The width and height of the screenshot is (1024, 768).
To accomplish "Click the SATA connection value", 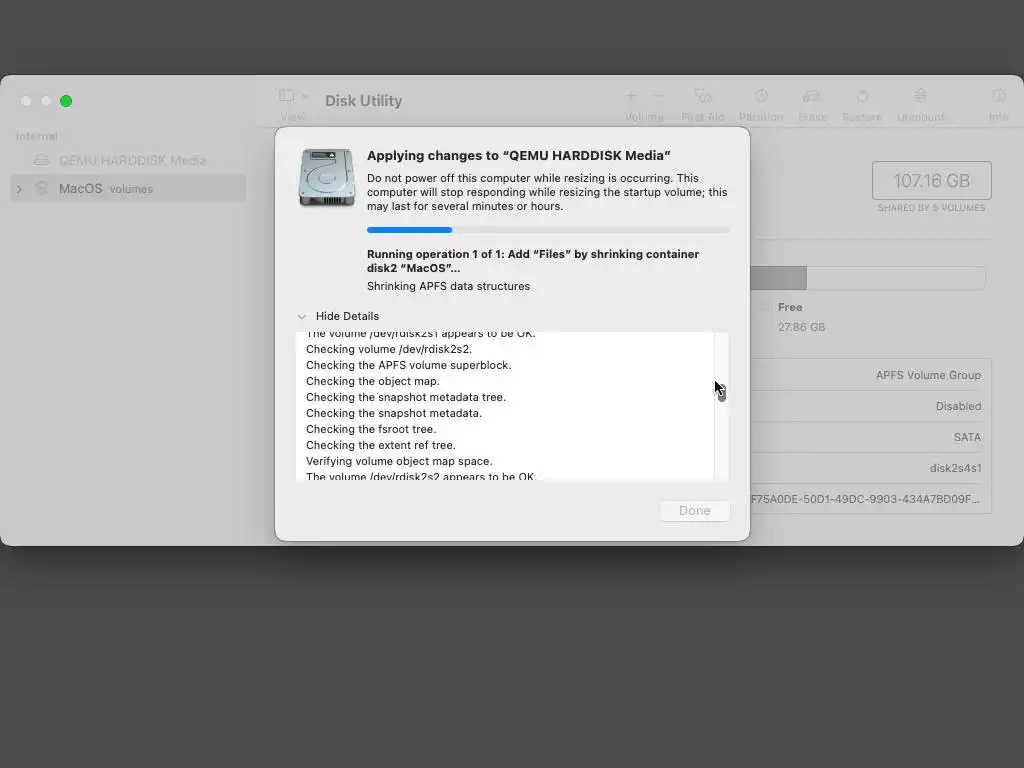I will [x=967, y=438].
